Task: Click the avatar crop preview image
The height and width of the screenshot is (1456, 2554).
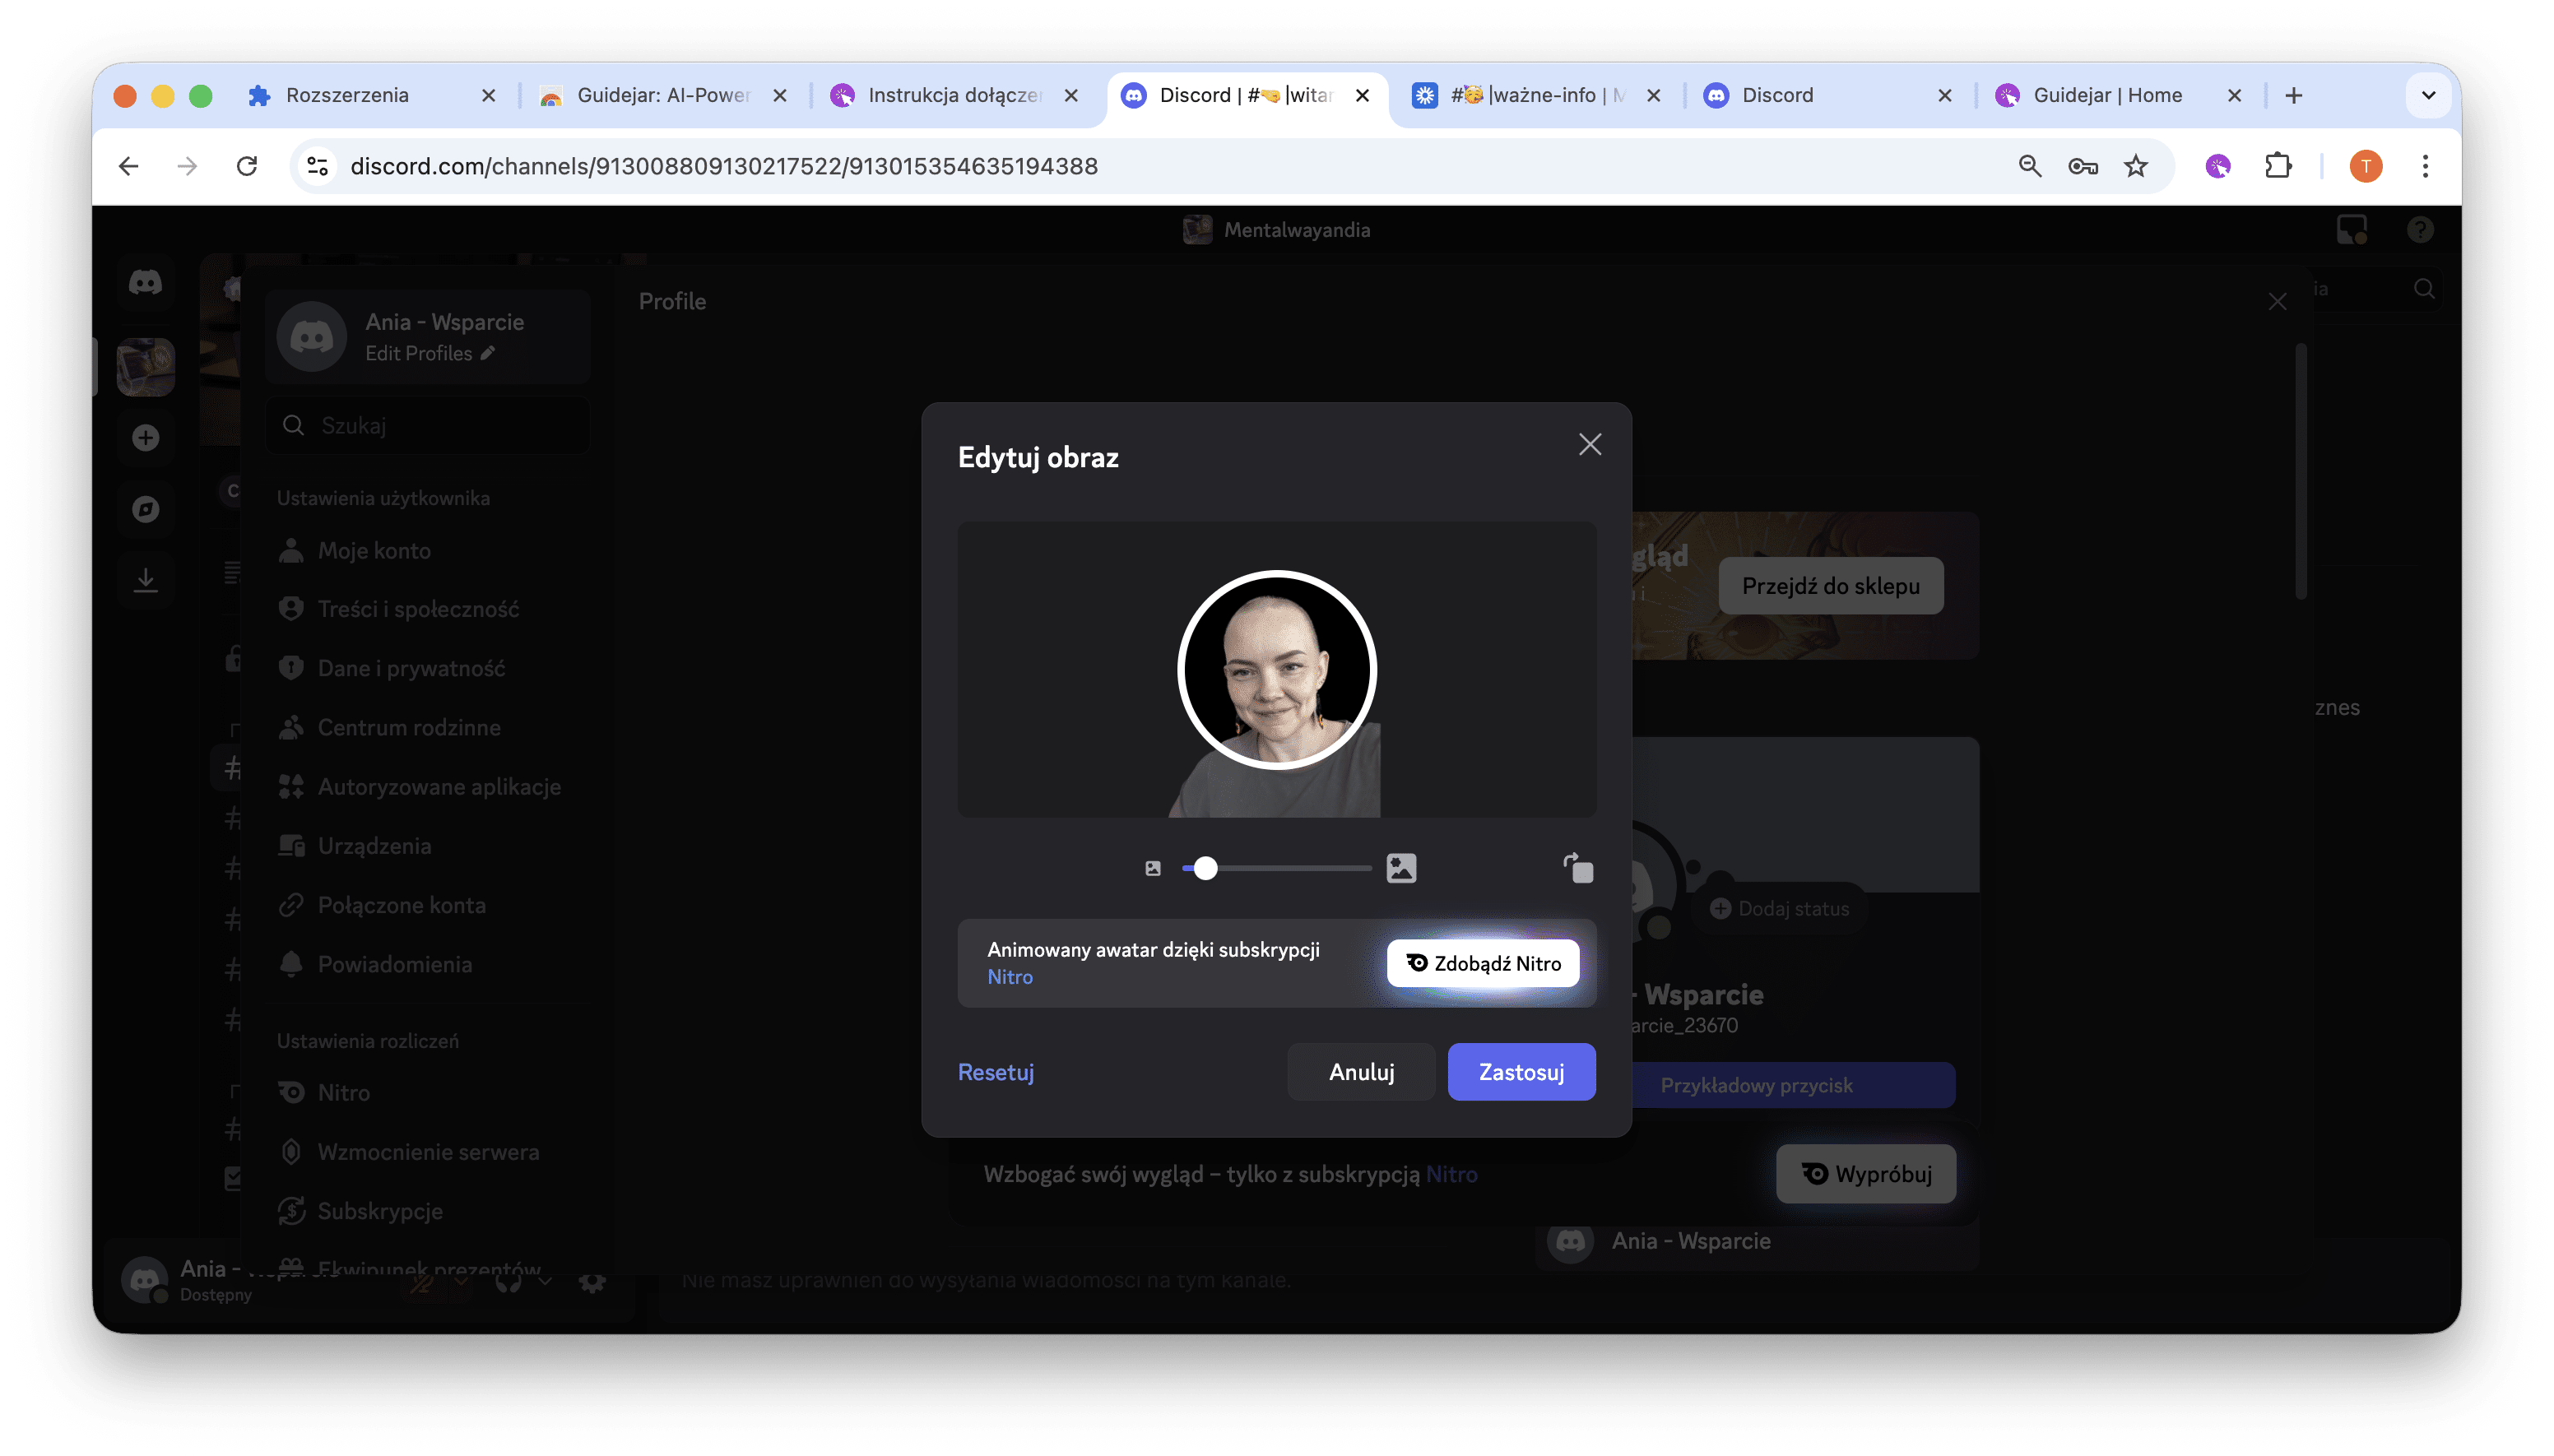Action: click(x=1277, y=670)
